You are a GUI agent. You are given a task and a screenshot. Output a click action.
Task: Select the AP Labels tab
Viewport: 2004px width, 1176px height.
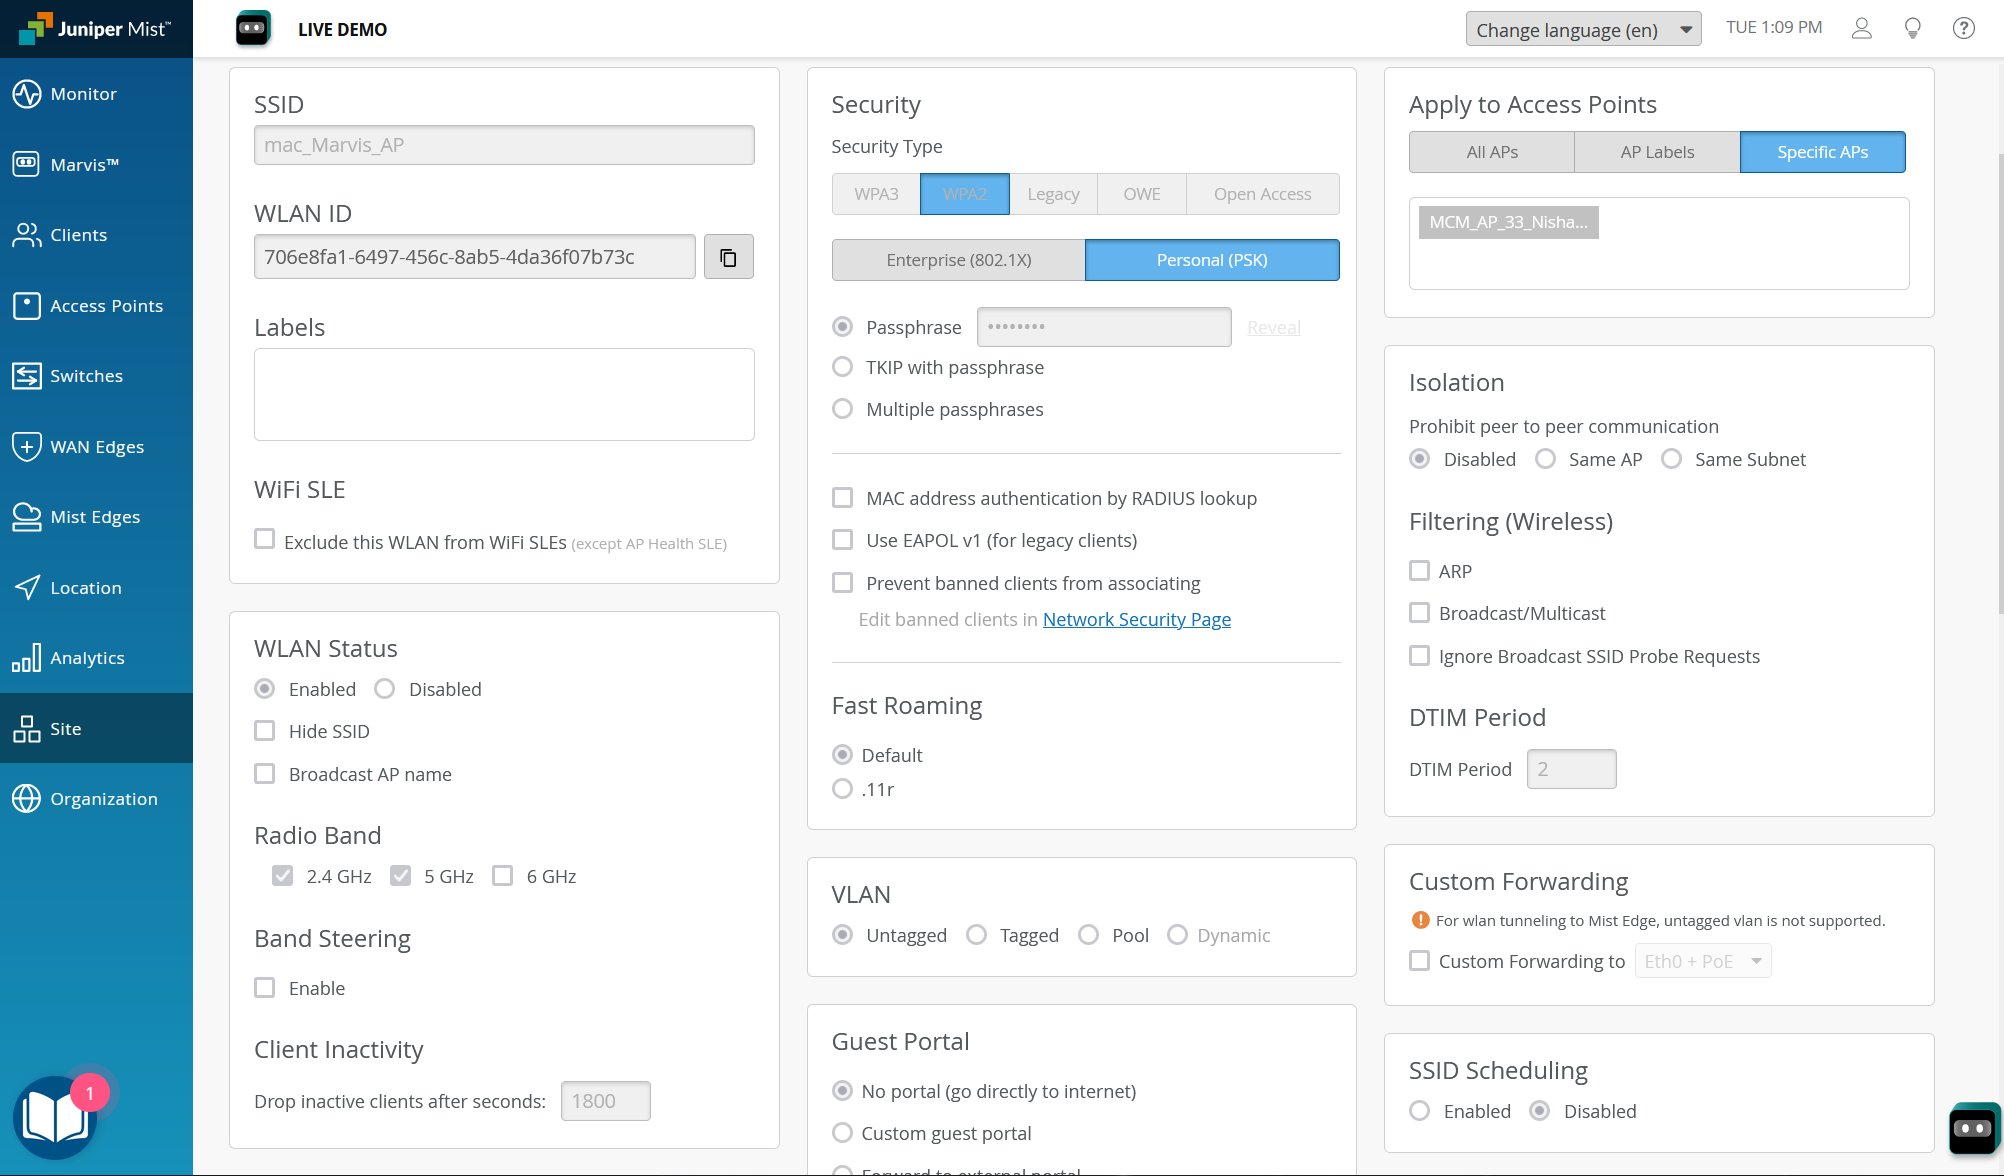(x=1657, y=150)
